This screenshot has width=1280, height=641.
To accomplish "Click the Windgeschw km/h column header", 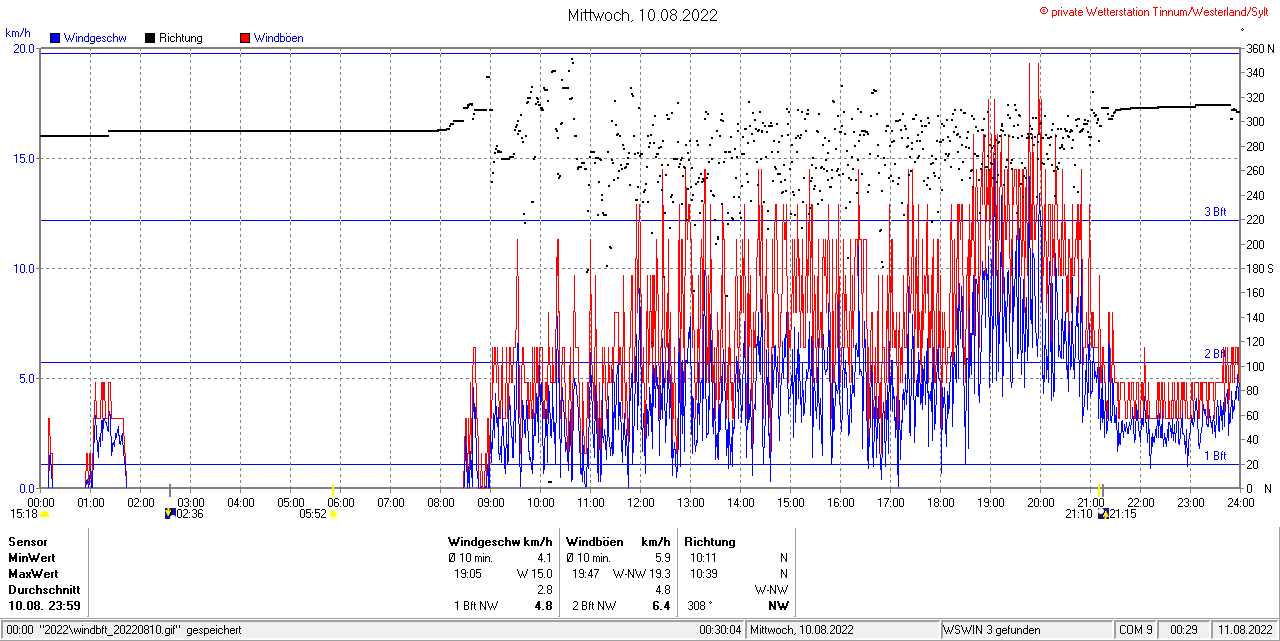I will 500,541.
